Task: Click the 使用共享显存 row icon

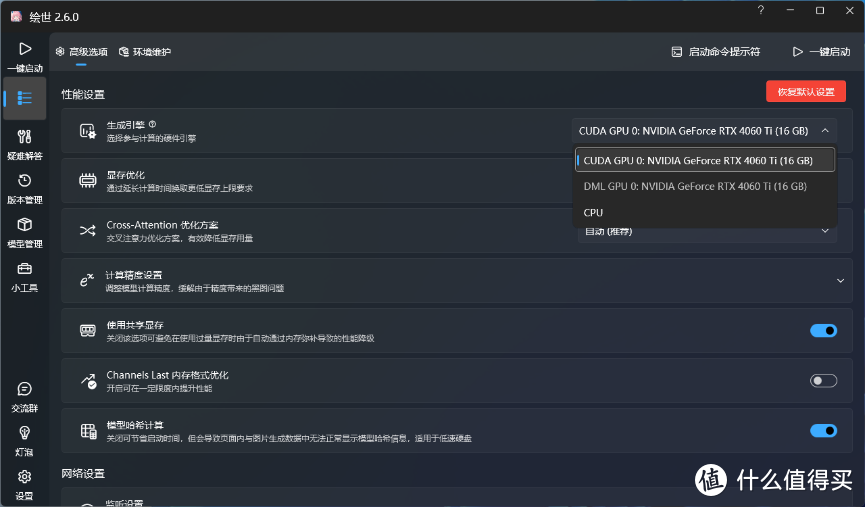Action: [x=88, y=330]
